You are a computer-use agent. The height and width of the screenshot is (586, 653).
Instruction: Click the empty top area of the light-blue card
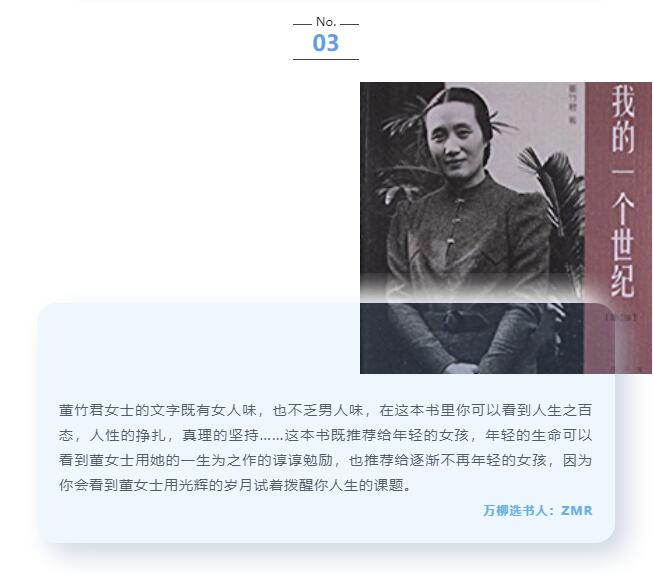click(x=200, y=346)
